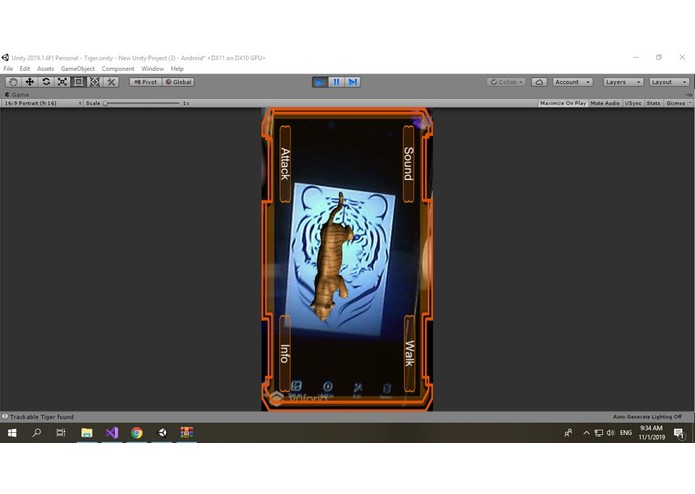Open Visual Studio from taskbar
695x494 pixels.
coord(112,433)
